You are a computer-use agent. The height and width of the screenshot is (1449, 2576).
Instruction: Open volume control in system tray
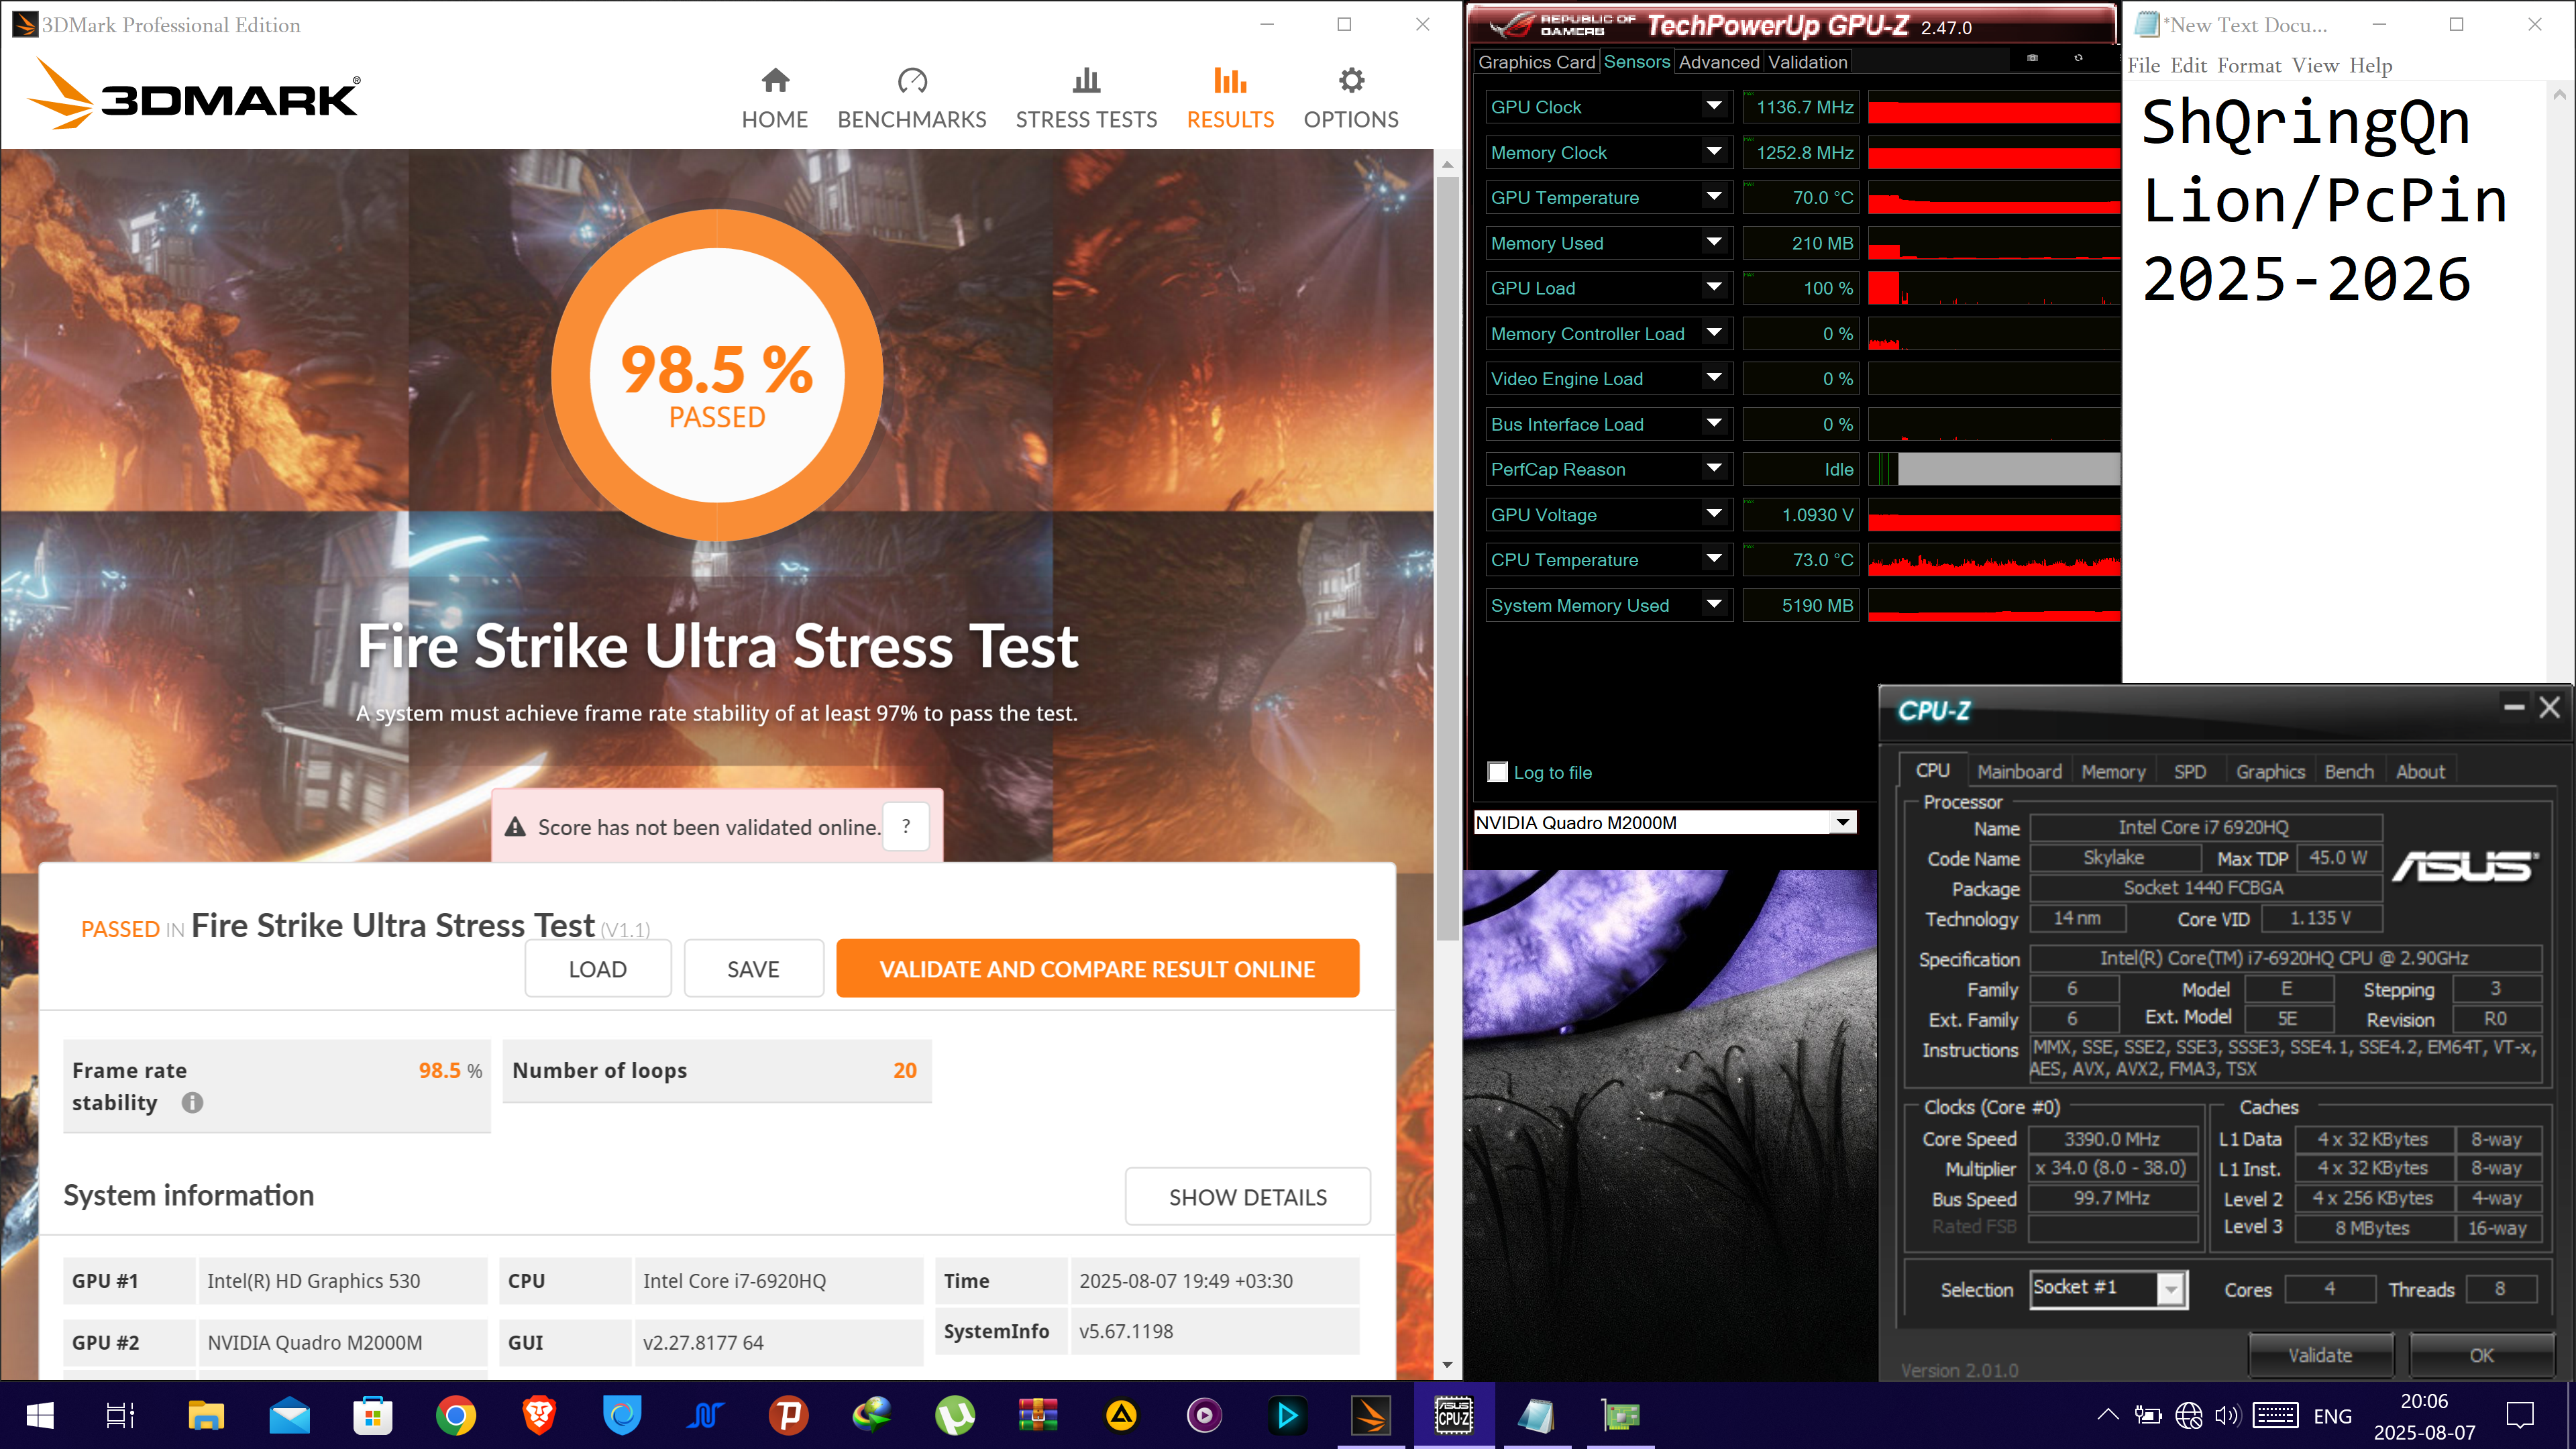point(2227,1415)
